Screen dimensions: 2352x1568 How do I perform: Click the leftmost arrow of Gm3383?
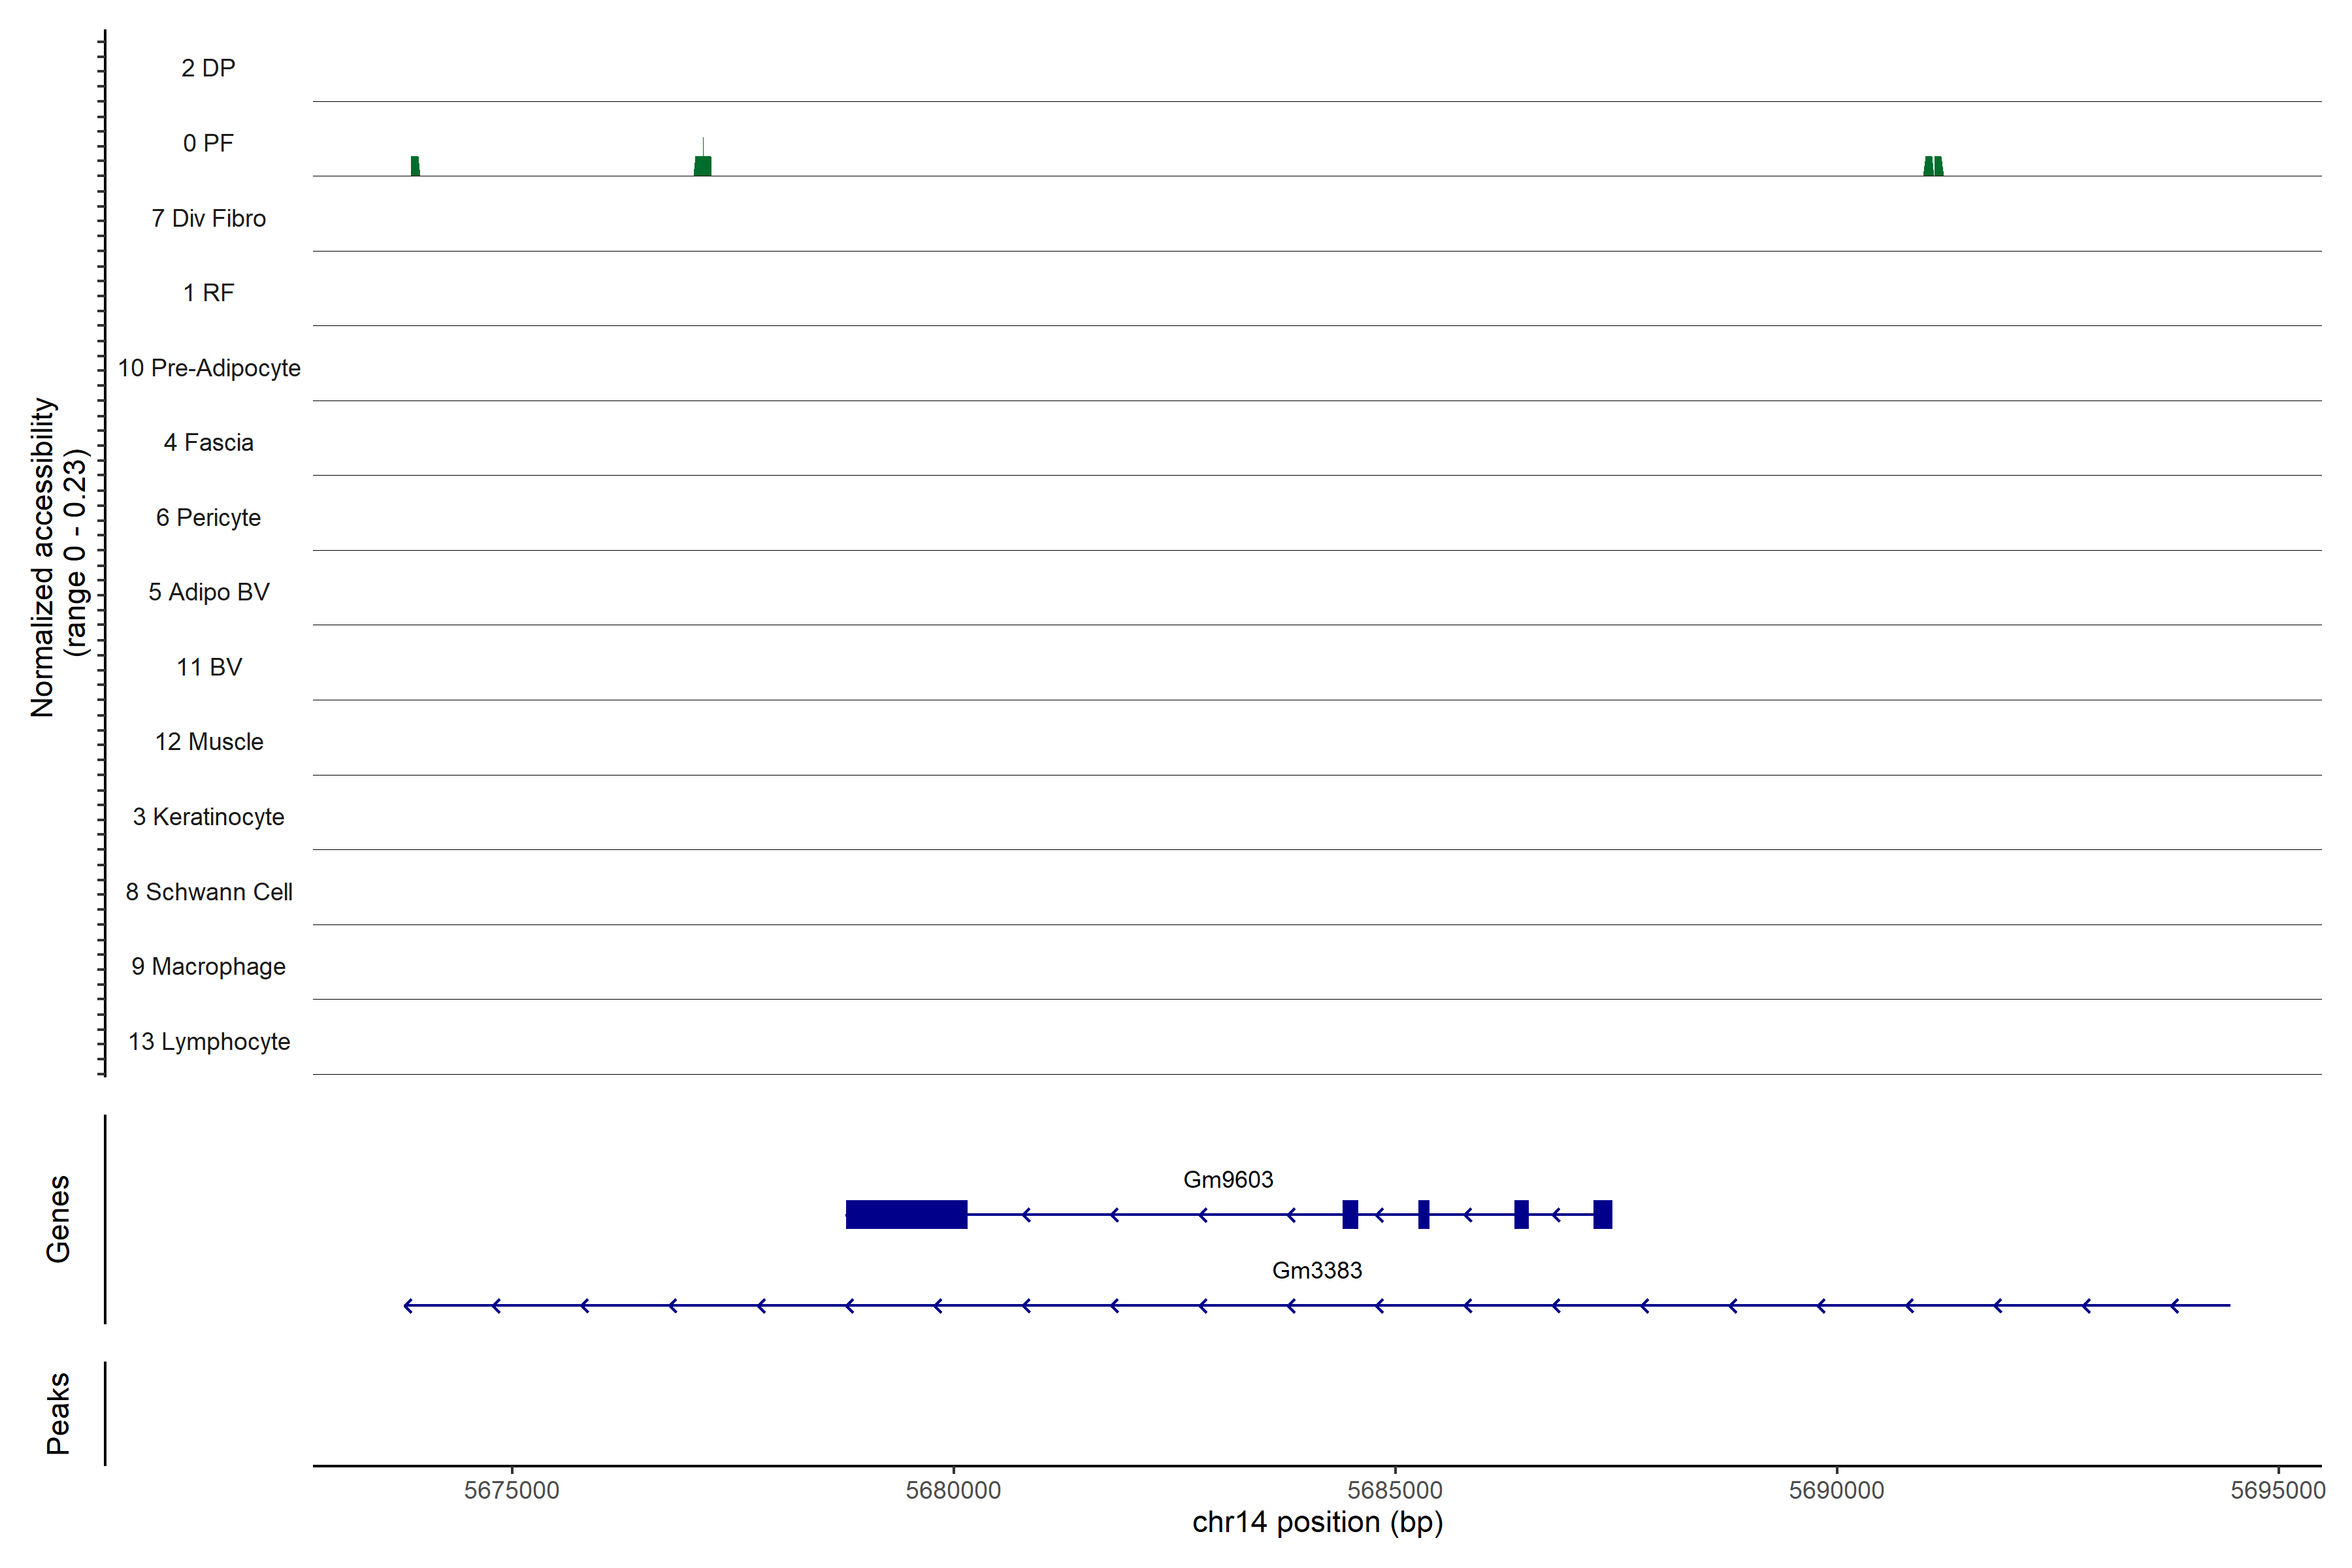point(408,1305)
